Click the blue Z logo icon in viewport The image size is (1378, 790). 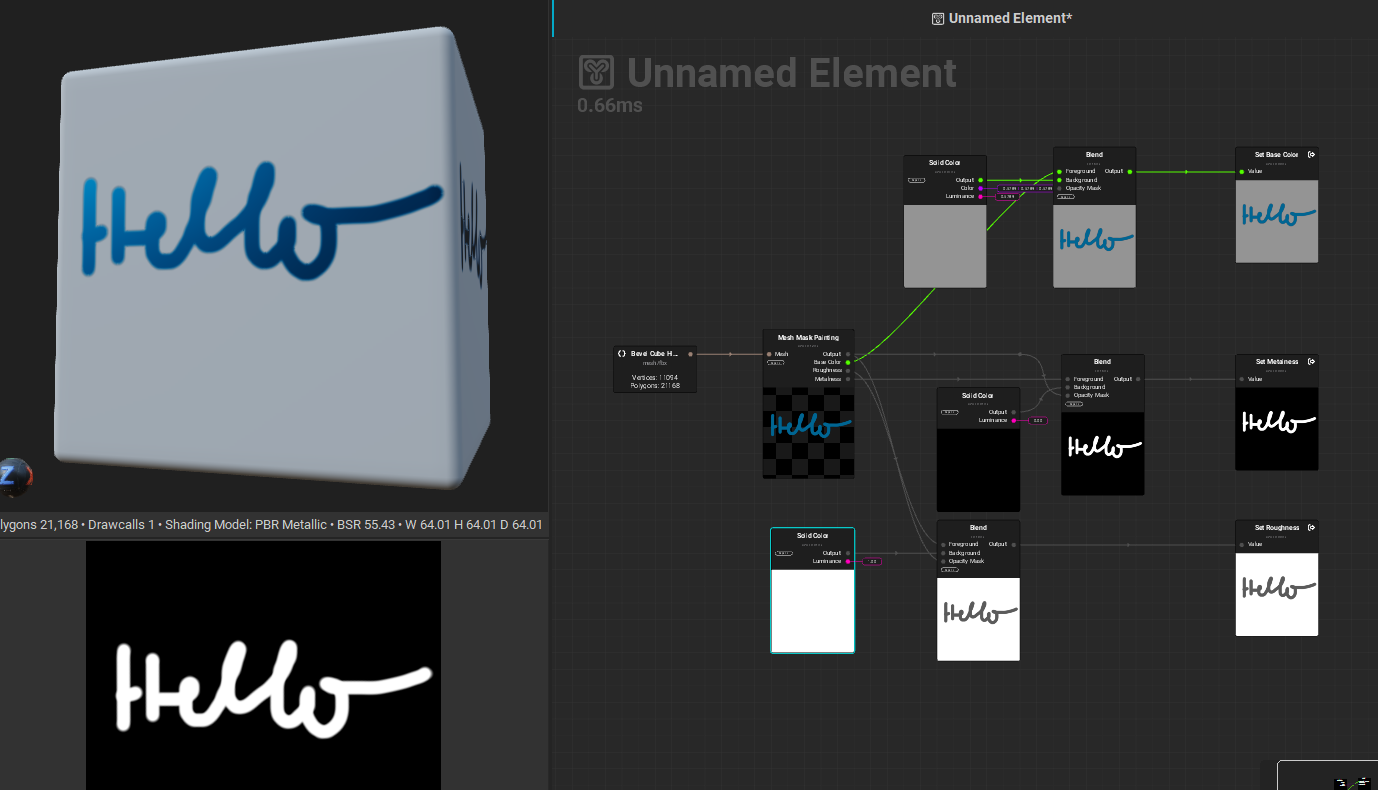tap(12, 478)
